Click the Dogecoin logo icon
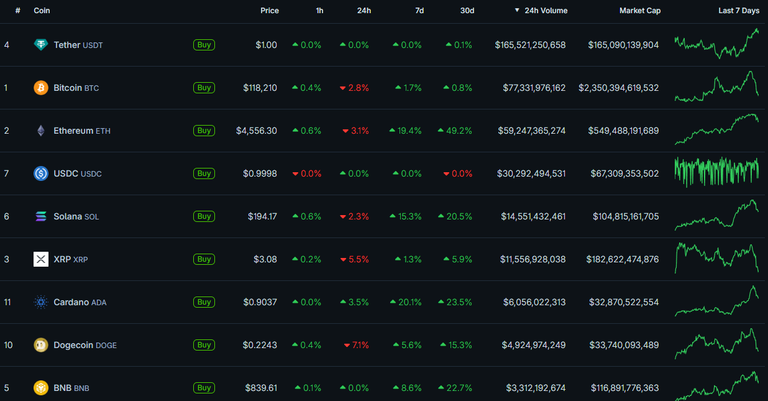The height and width of the screenshot is (401, 768). [x=41, y=345]
